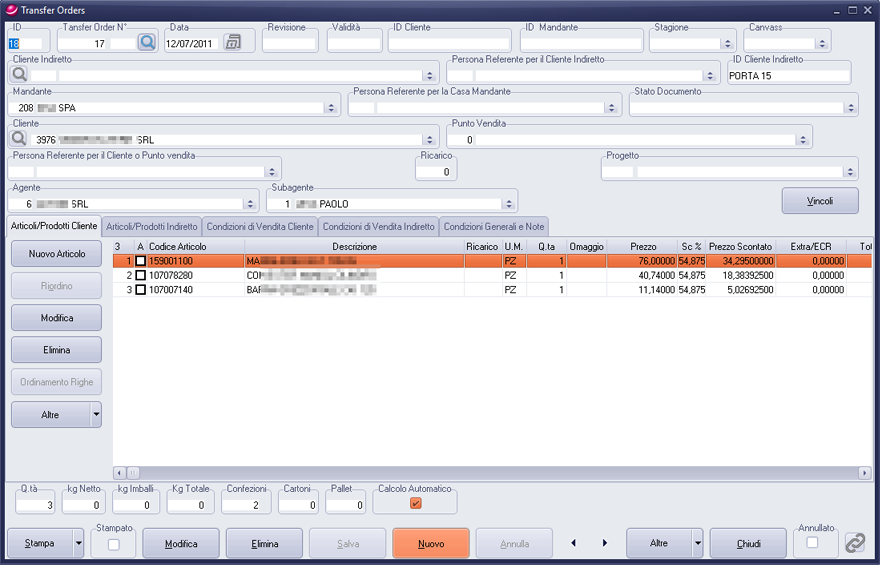Click the Cliente Indiretto search magnifier icon
880x565 pixels.
pyautogui.click(x=19, y=75)
